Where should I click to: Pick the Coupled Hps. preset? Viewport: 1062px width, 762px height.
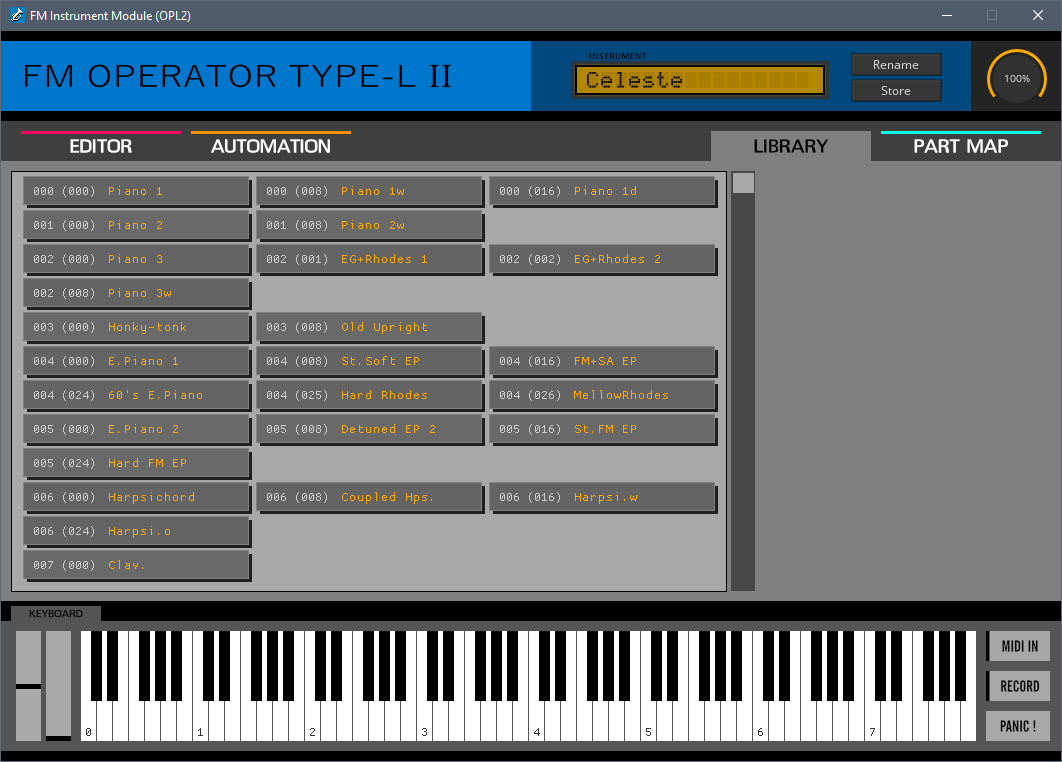[370, 497]
